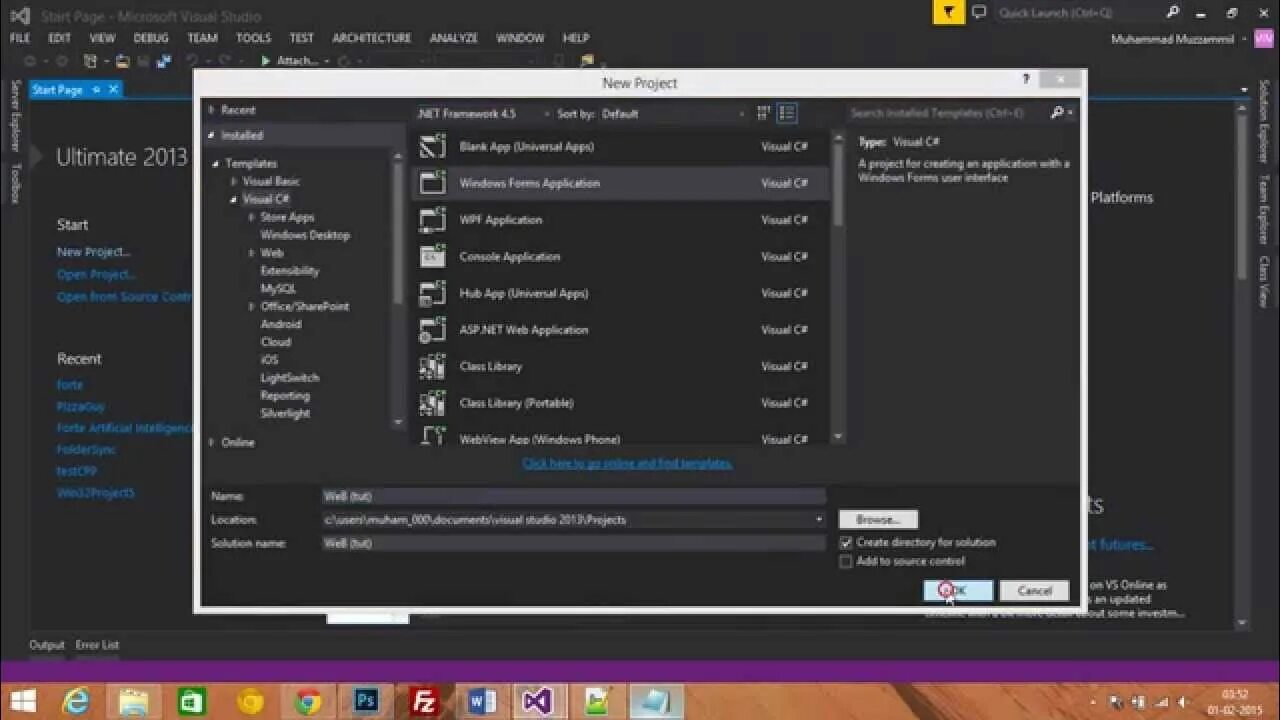Select the Console Application template icon
Image resolution: width=1280 pixels, height=720 pixels.
(432, 256)
